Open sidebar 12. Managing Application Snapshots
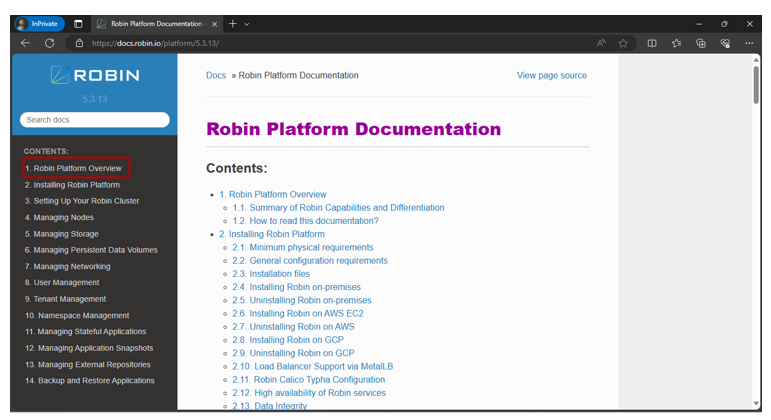 tap(89, 348)
